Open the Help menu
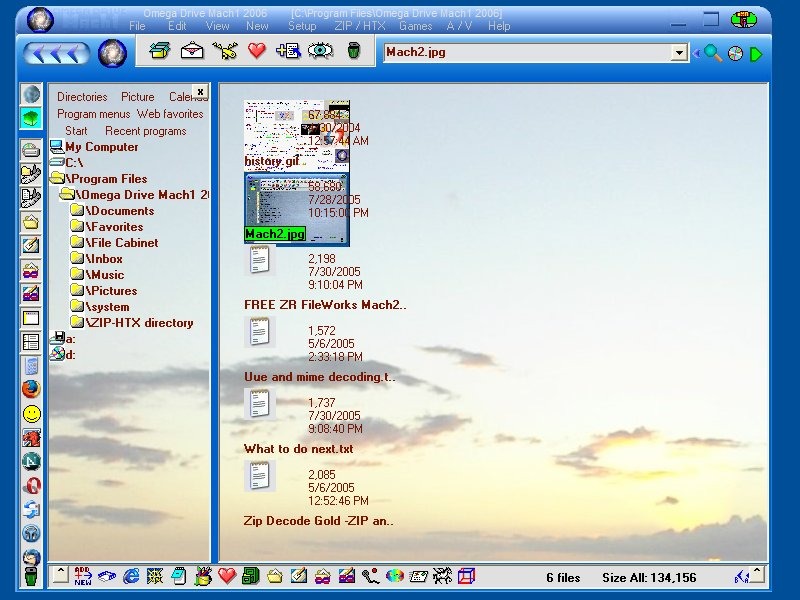The width and height of the screenshot is (800, 600). tap(499, 26)
